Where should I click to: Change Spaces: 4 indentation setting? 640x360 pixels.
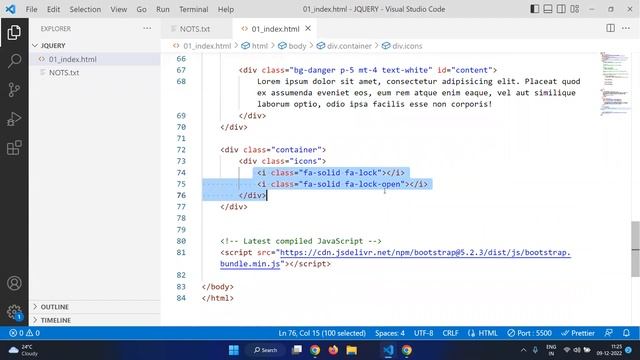tap(390, 333)
